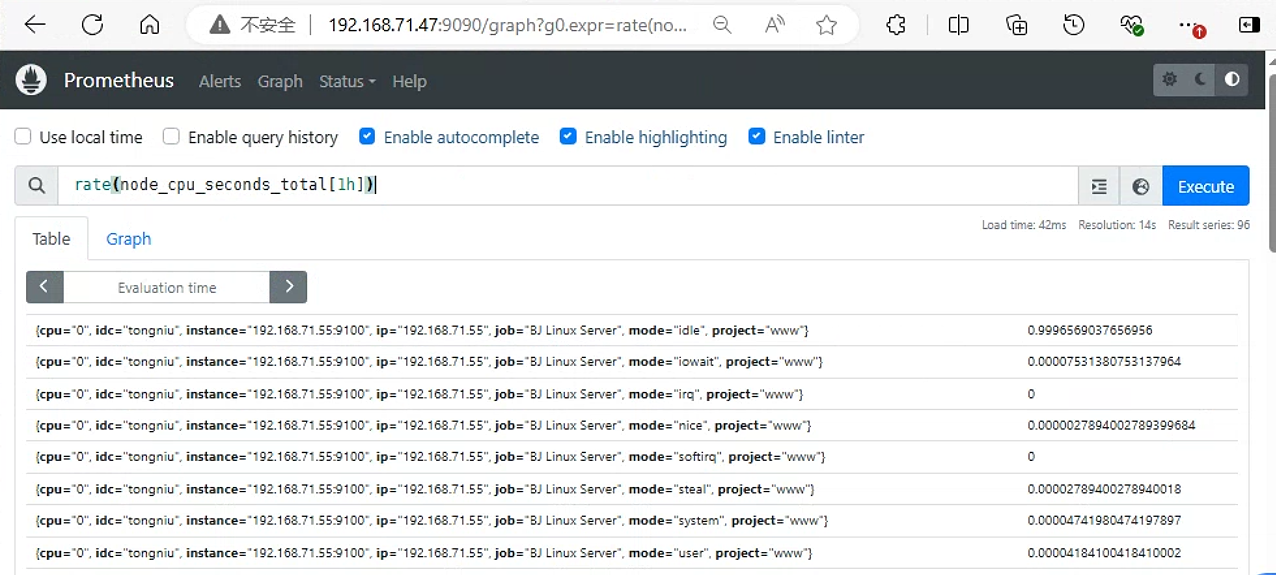1276x575 pixels.
Task: Open browser collections icon
Action: click(1016, 25)
